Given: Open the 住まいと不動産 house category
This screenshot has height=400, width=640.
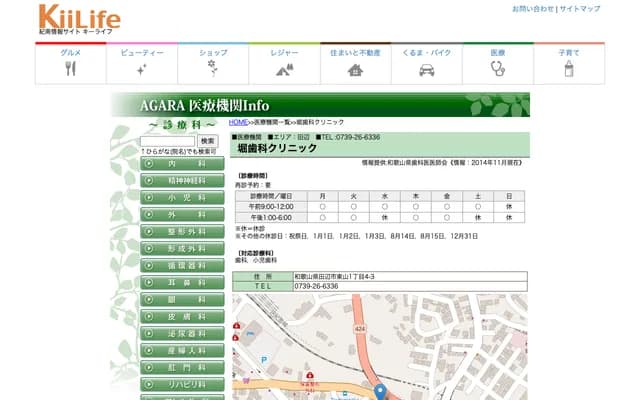Looking at the screenshot, I should tap(356, 63).
